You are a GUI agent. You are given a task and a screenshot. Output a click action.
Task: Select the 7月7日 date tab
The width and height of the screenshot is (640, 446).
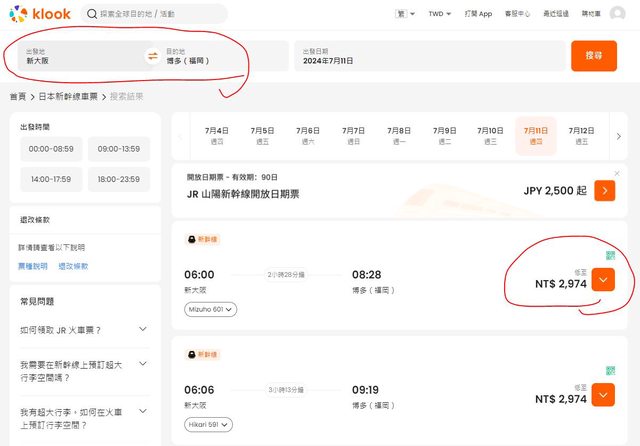tap(353, 135)
